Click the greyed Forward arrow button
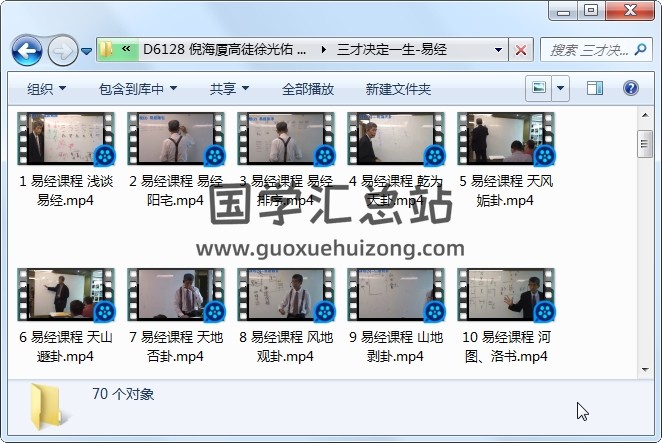Screen dimensions: 662x443 click(x=63, y=51)
